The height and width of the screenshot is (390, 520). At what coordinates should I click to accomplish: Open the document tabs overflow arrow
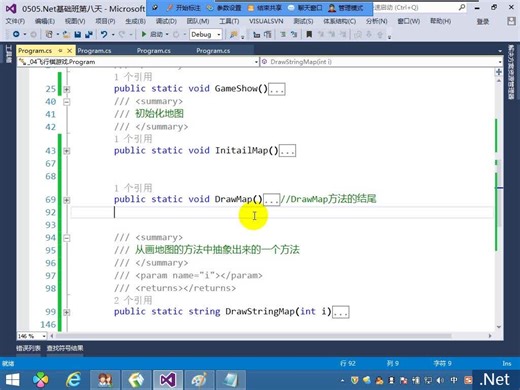(x=500, y=51)
